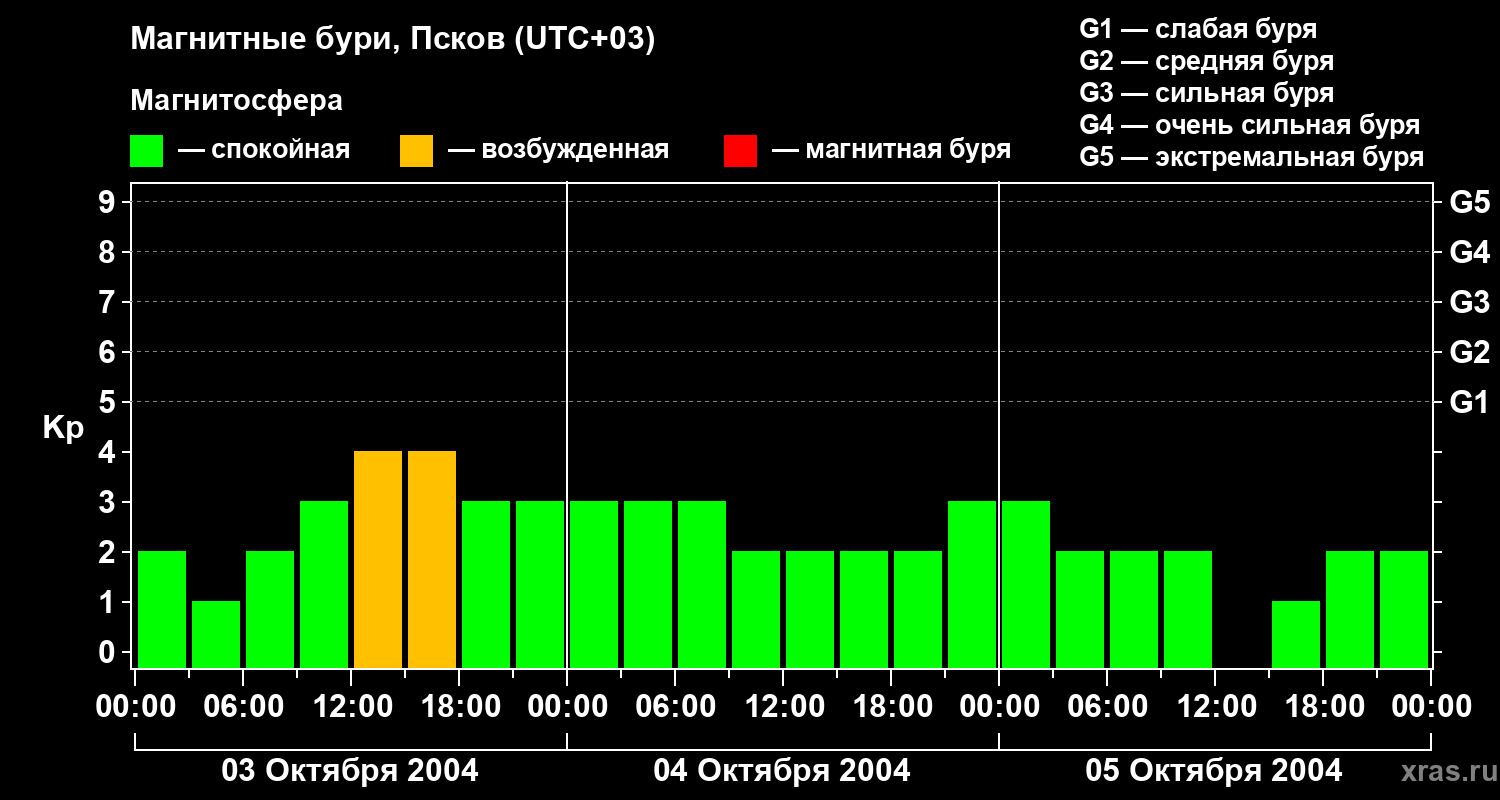Click the green bar for 03 Октября 00:00–03:00
1500x800 pixels.
pyautogui.click(x=162, y=609)
